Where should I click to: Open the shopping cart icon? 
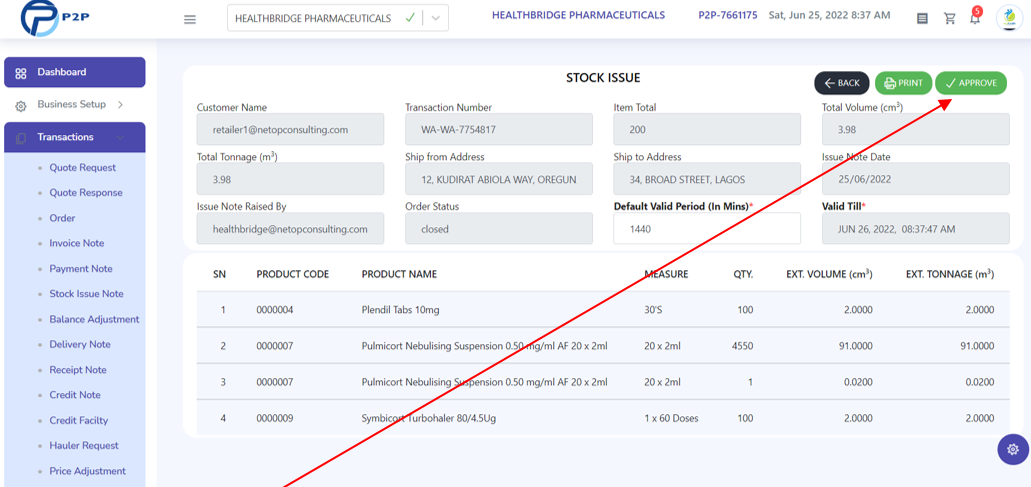pos(949,18)
